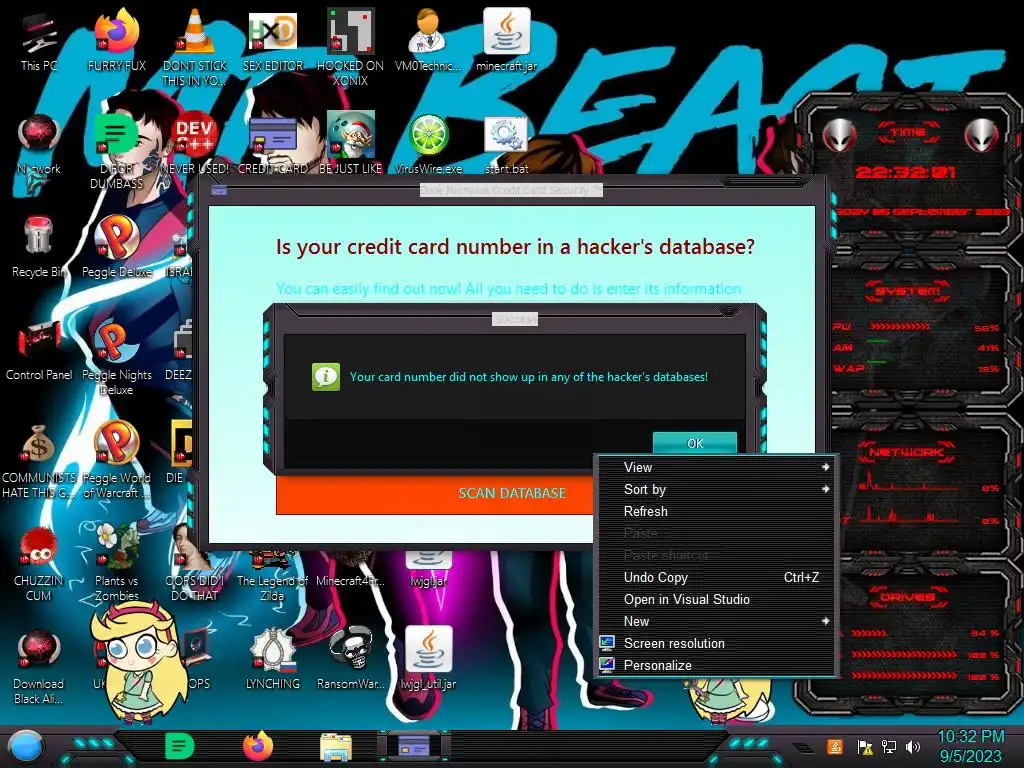Open the green chat app taskbar button
The width and height of the screenshot is (1024, 768).
point(180,746)
